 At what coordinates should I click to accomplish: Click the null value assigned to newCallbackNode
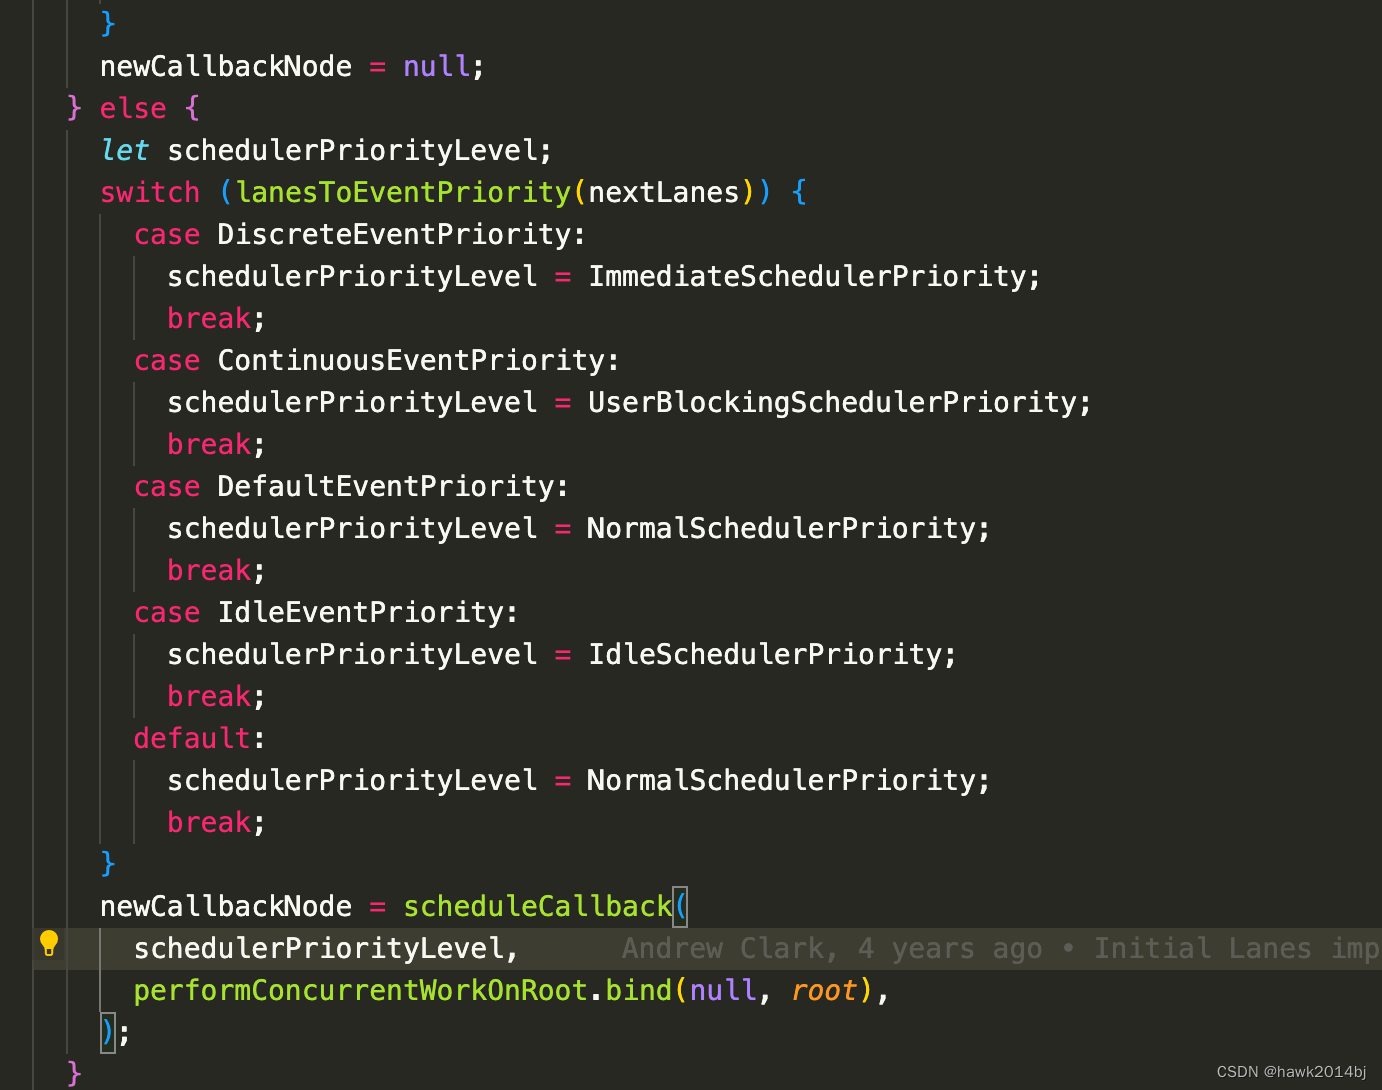click(435, 65)
